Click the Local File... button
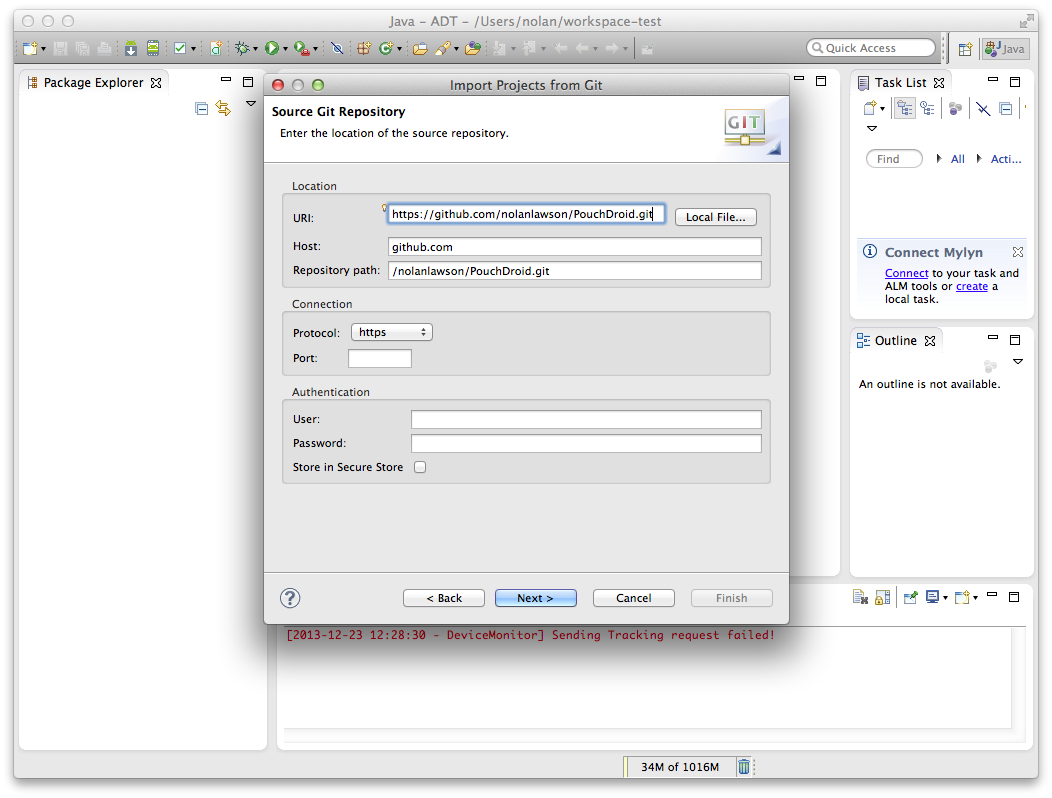1052x798 pixels. pyautogui.click(x=715, y=217)
